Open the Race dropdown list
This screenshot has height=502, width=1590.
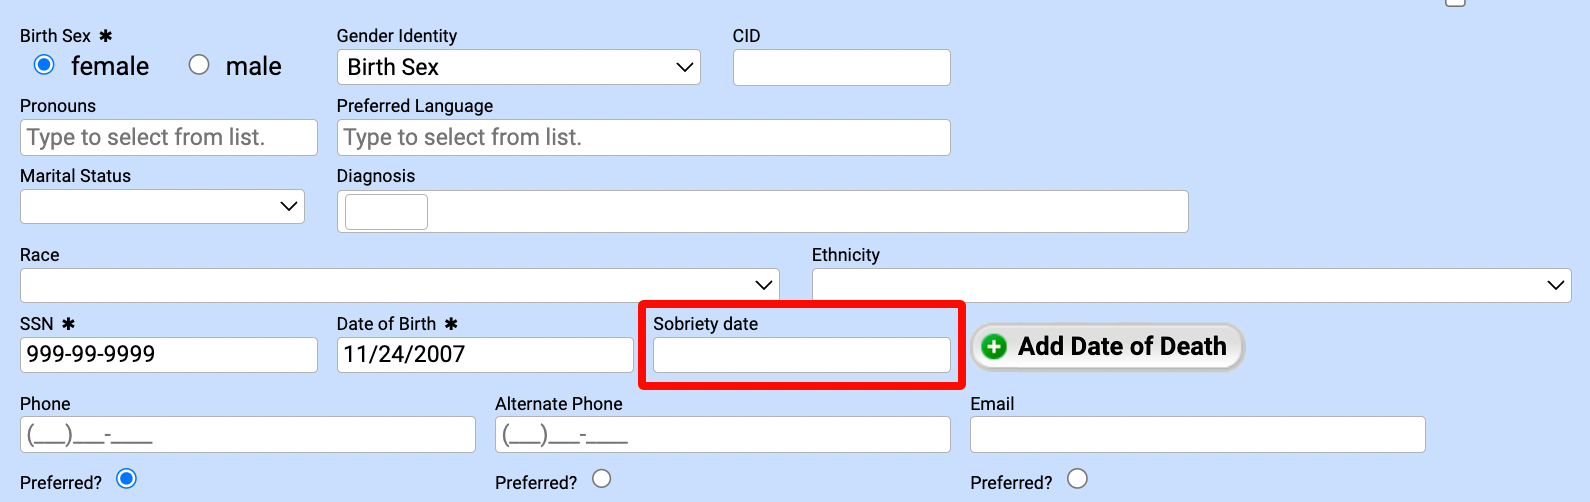tap(399, 285)
